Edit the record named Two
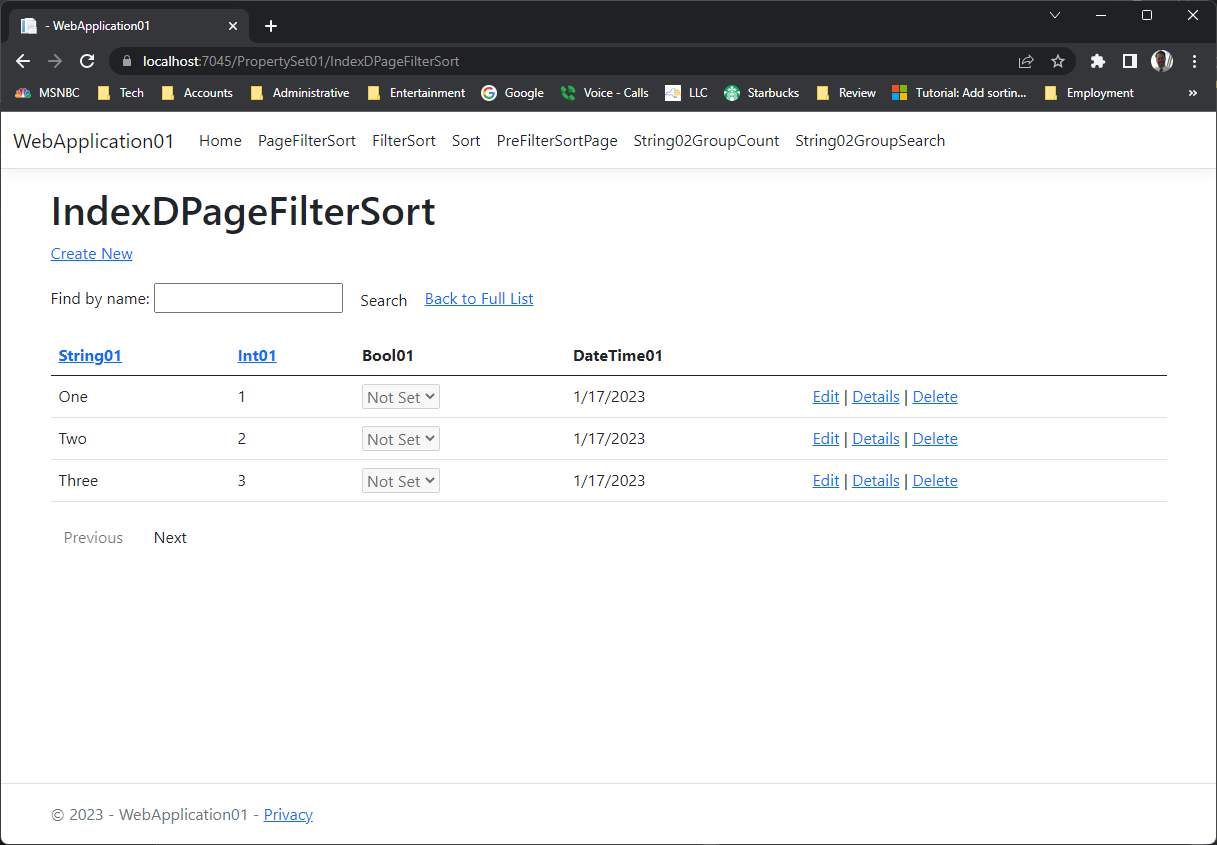The width and height of the screenshot is (1217, 845). [826, 439]
